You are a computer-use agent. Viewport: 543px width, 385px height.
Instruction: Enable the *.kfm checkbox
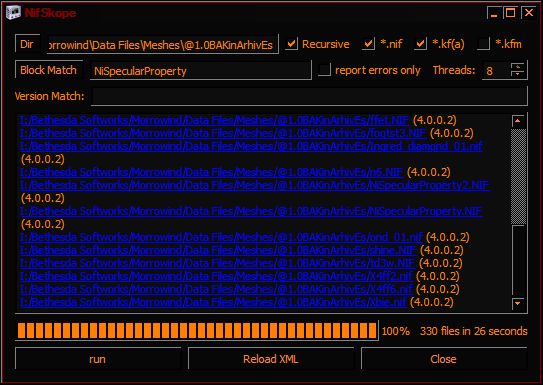483,44
